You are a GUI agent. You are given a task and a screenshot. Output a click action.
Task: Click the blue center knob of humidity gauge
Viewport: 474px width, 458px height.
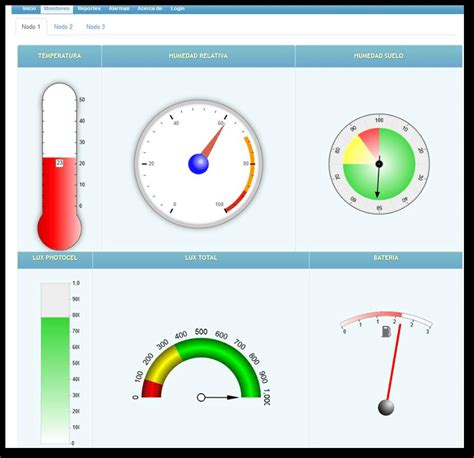(198, 164)
